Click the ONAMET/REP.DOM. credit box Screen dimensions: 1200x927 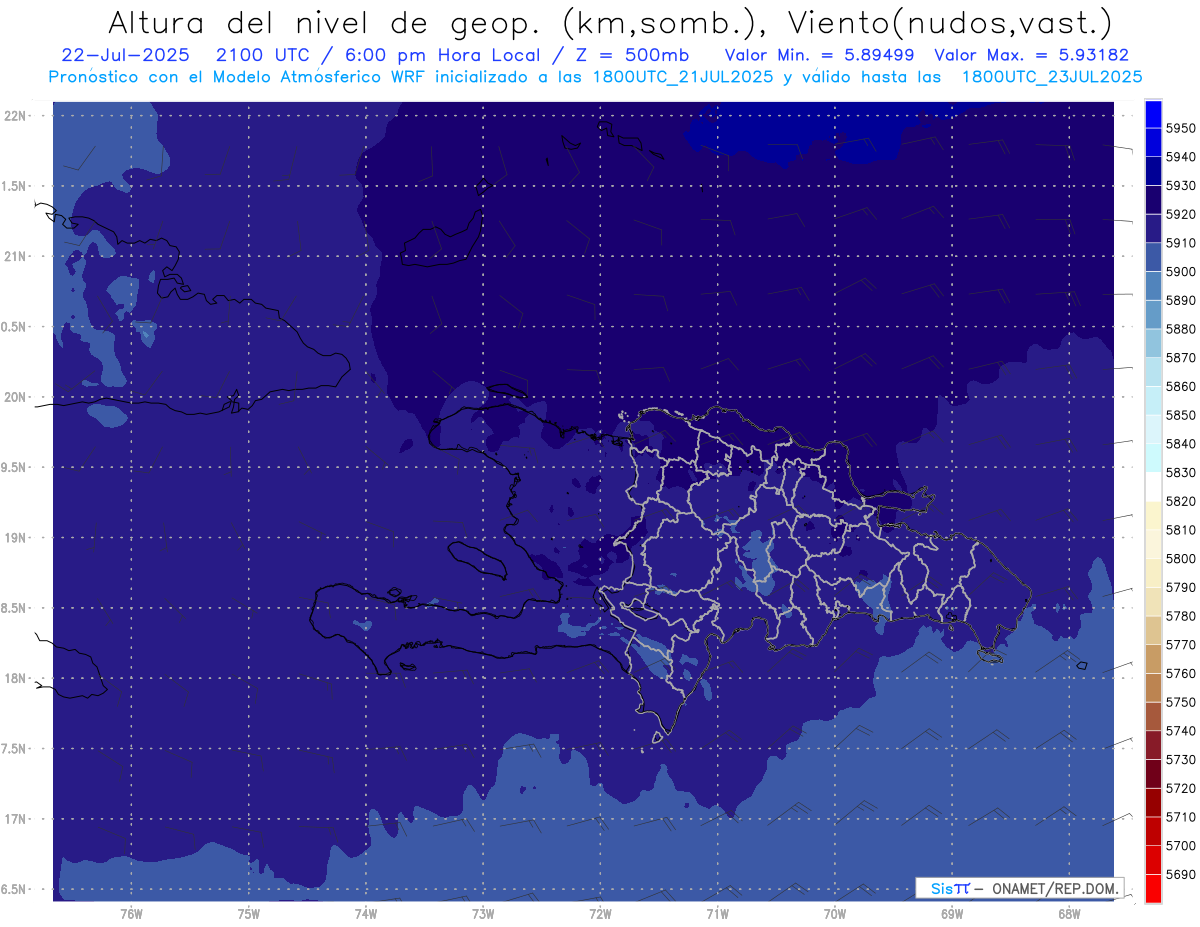[x=1020, y=888]
